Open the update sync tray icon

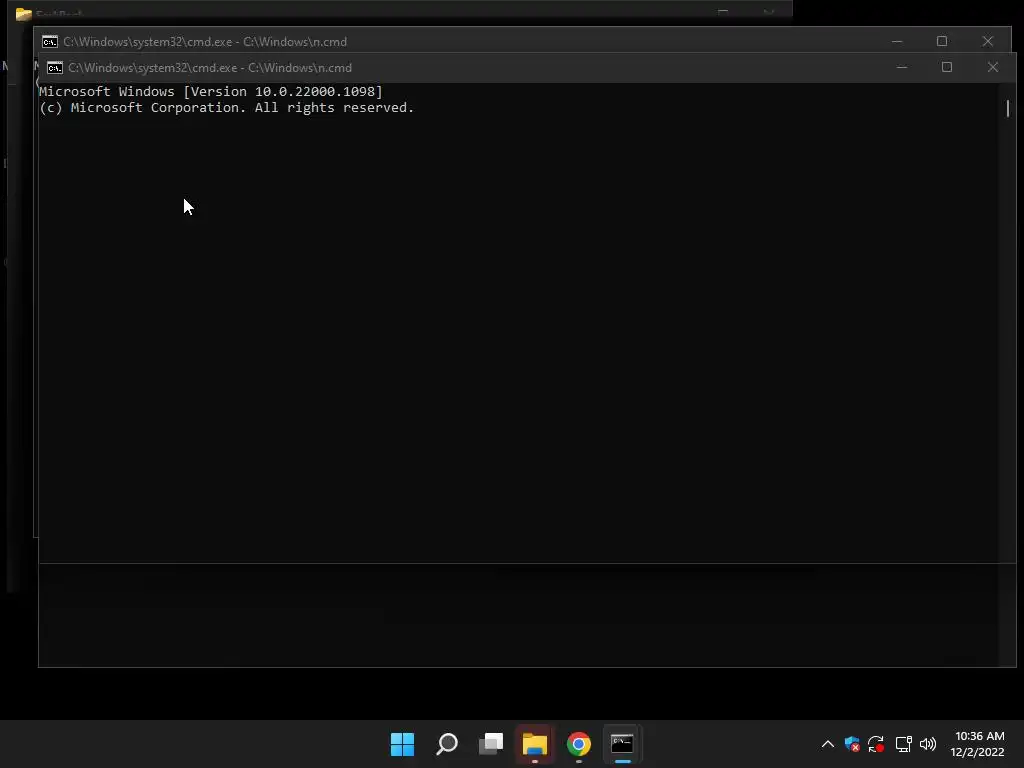pos(876,744)
